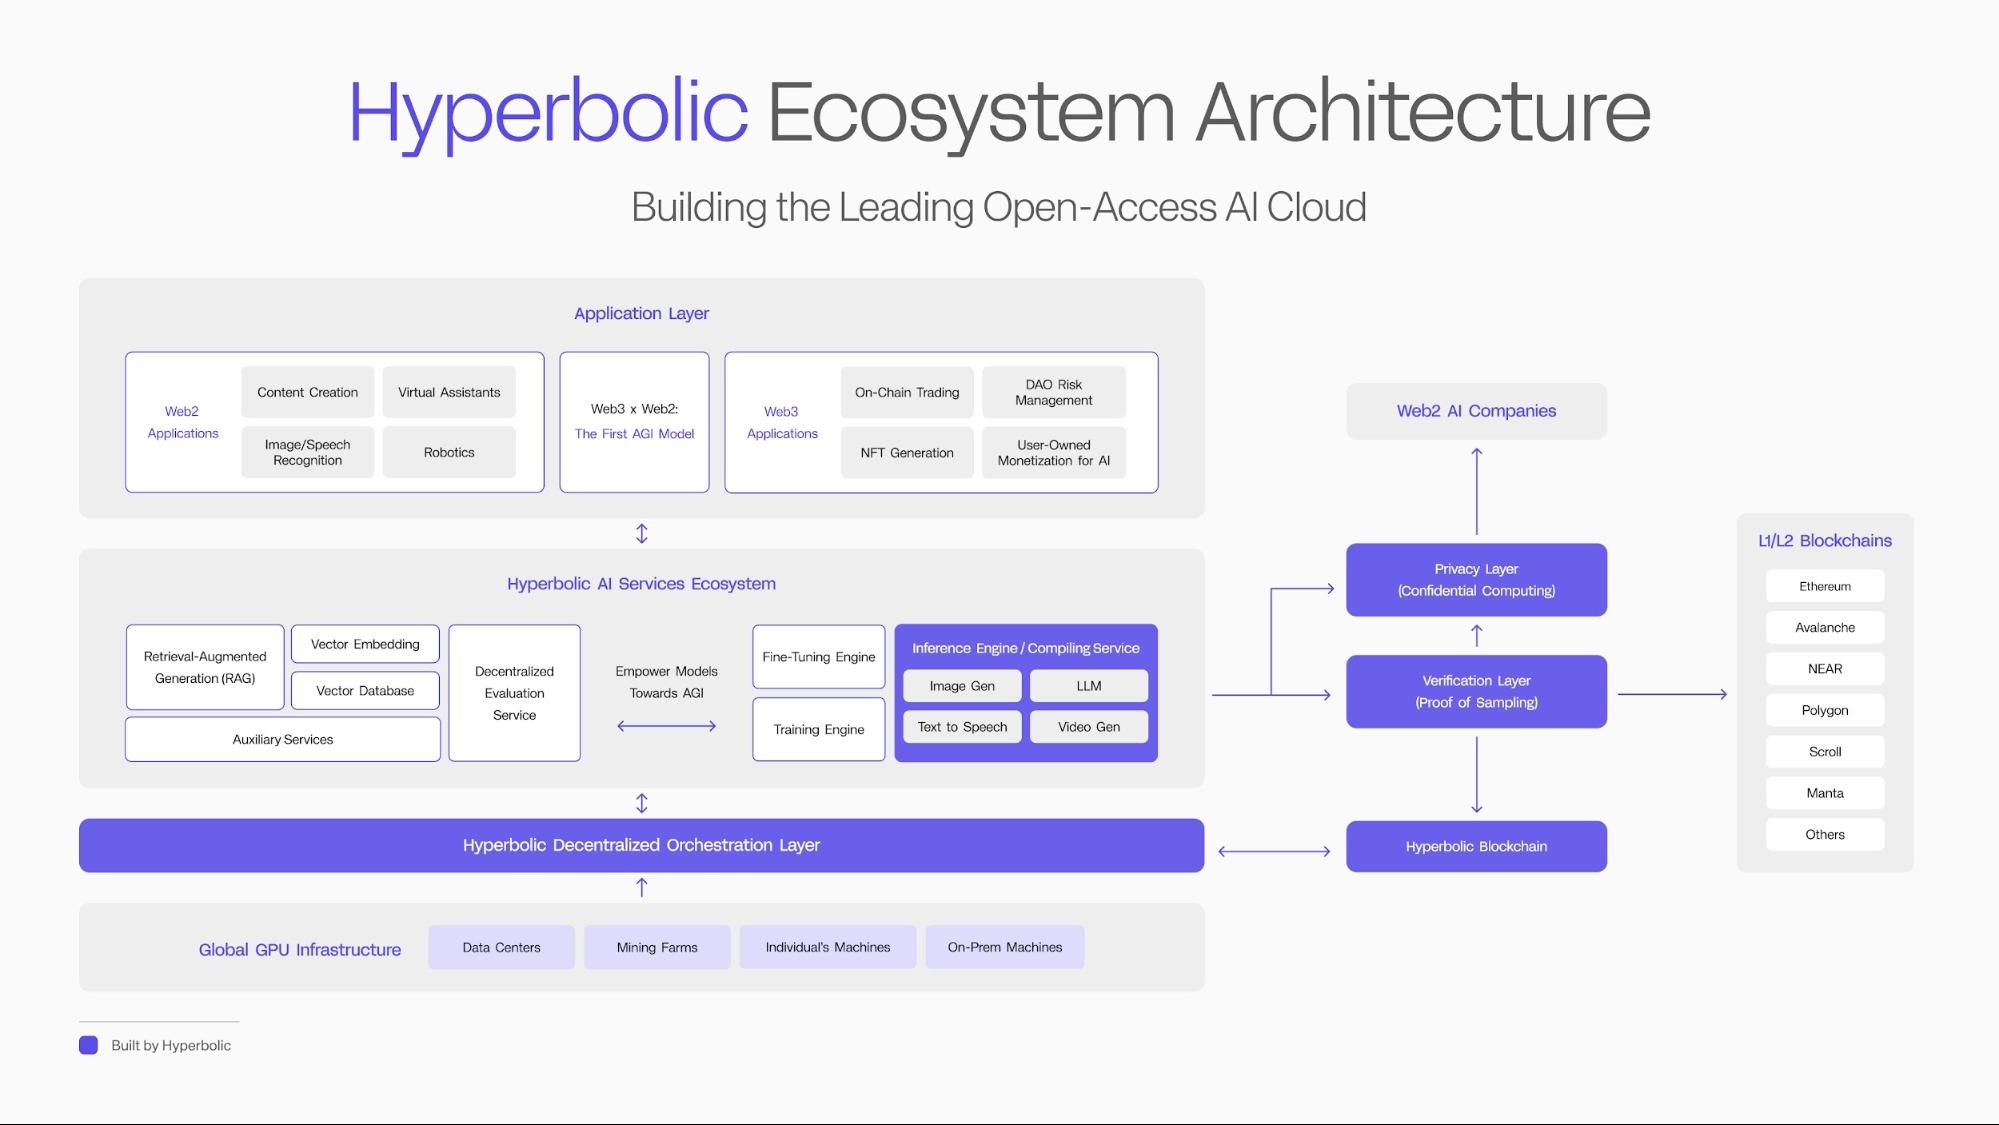1999x1125 pixels.
Task: Click the LLM box
Action: [x=1089, y=686]
